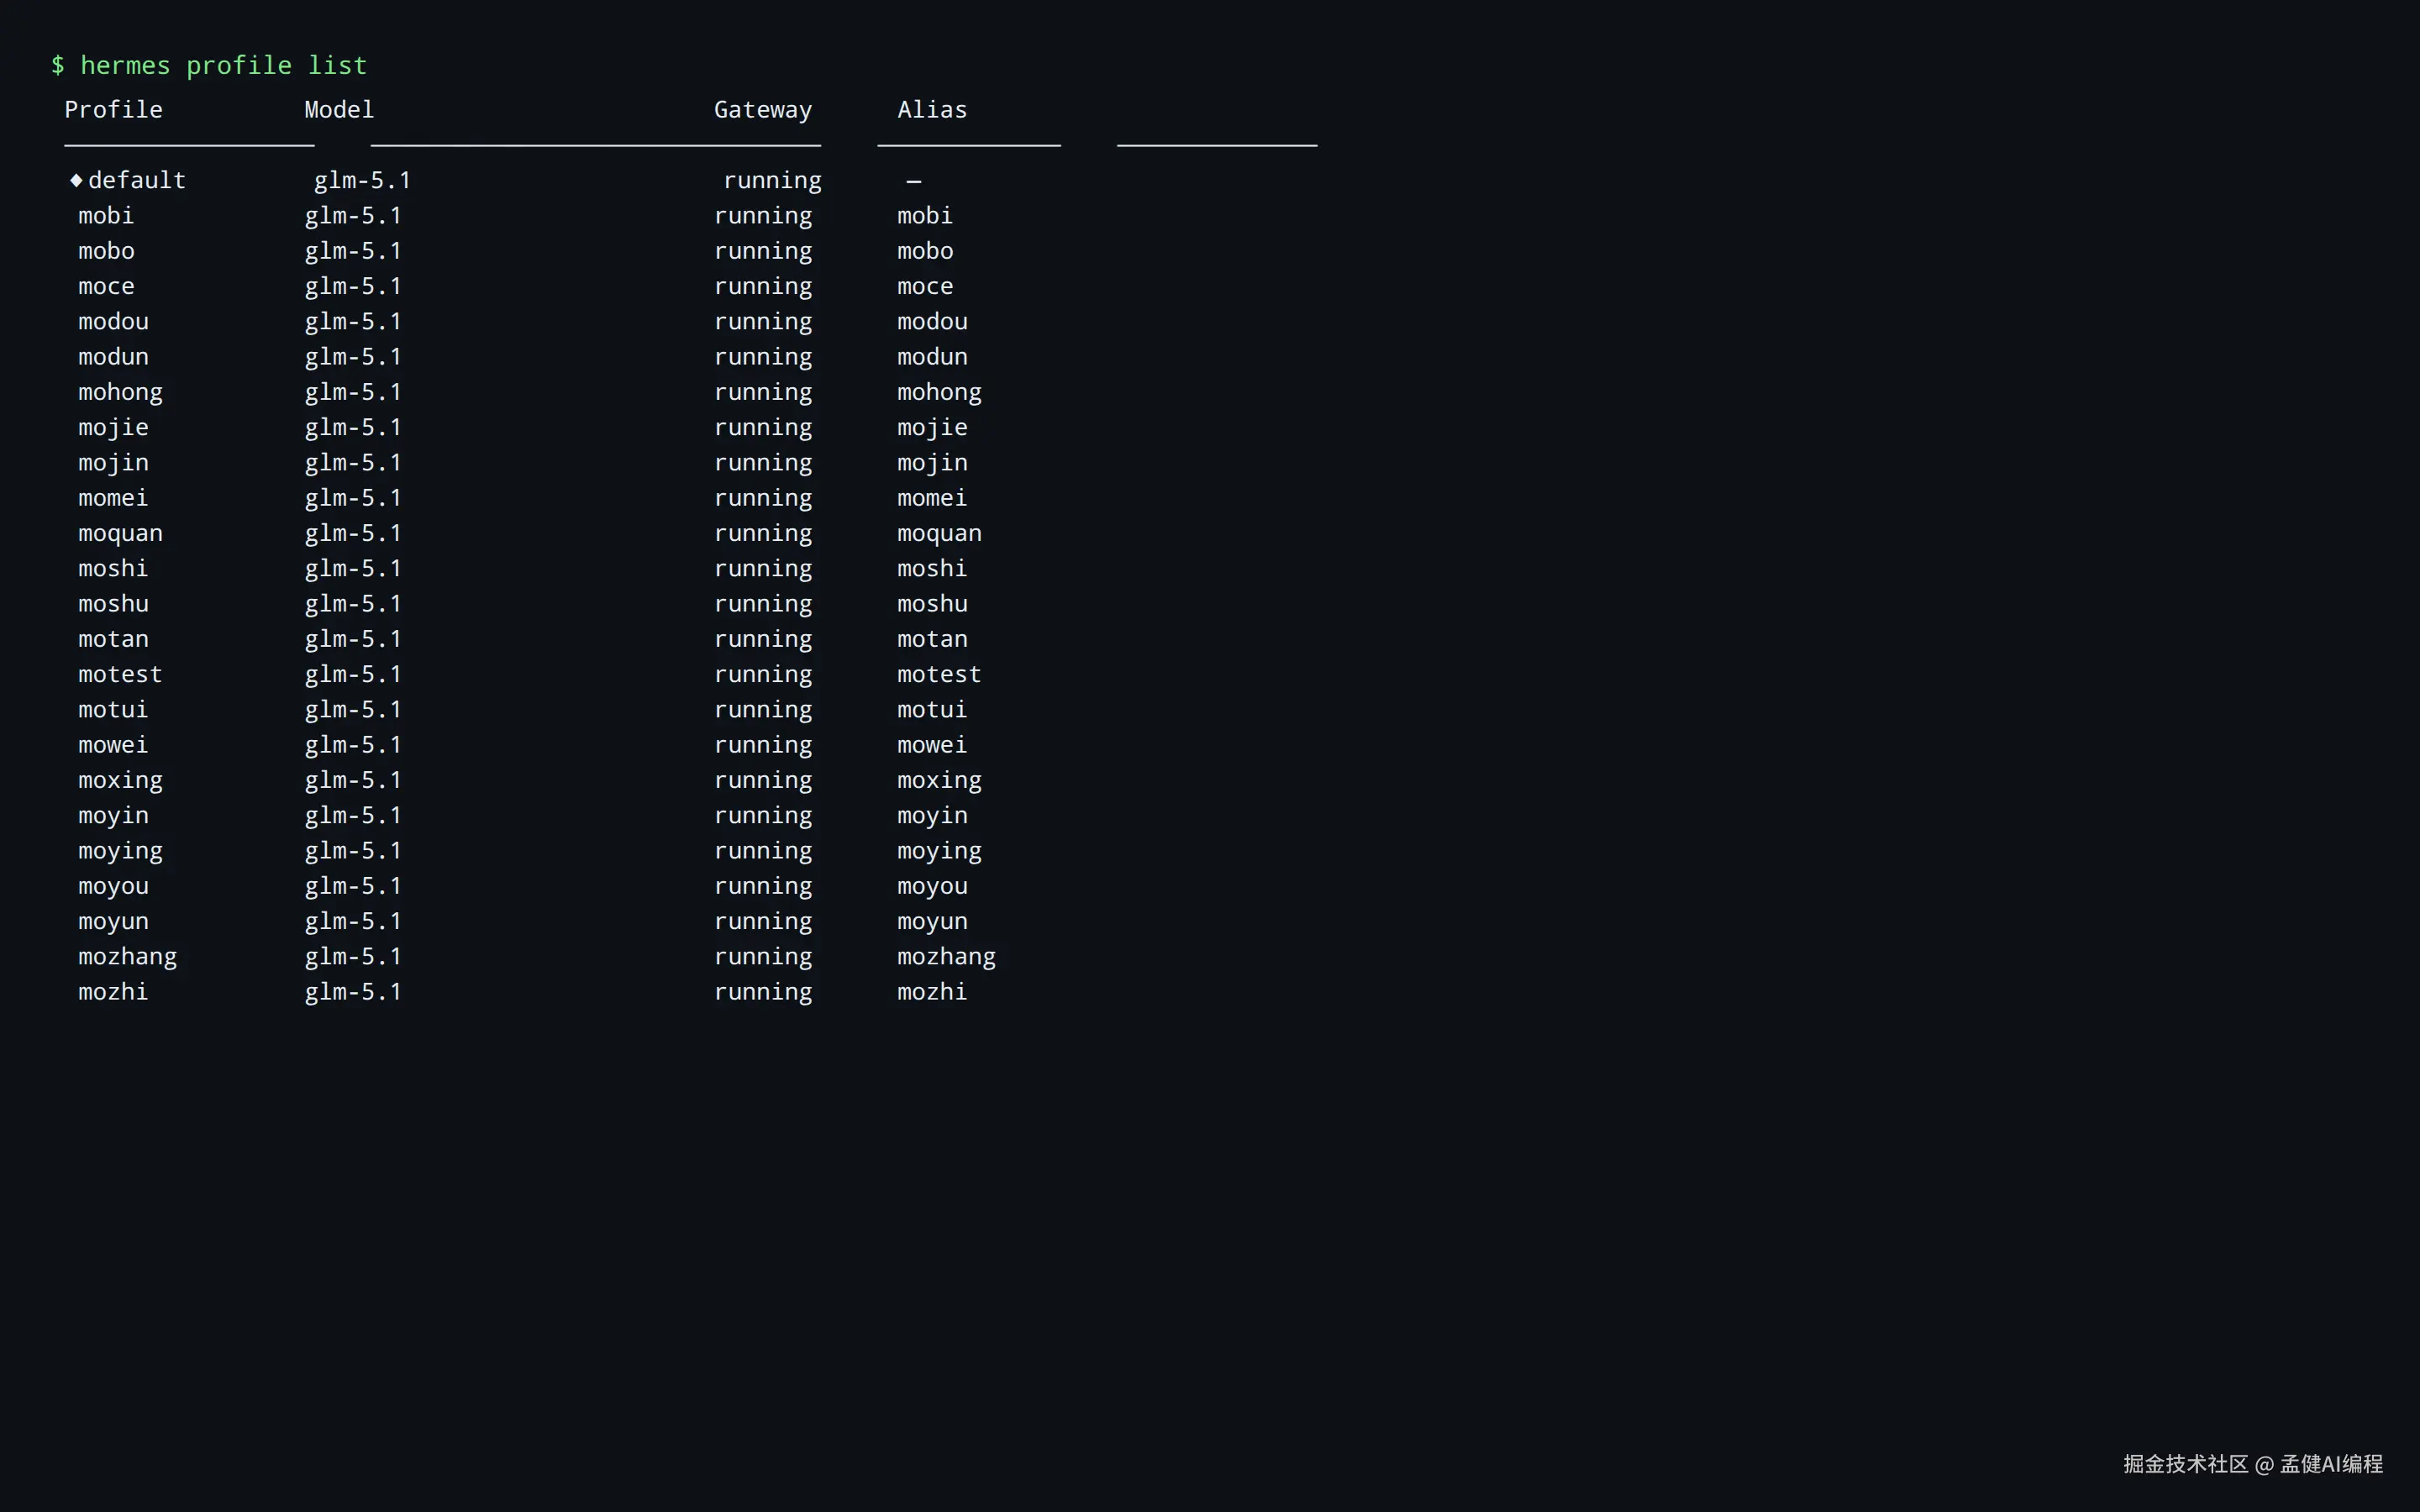Screen dimensions: 2420x1512
Task: Click the Gateway column header
Action: pyautogui.click(x=763, y=110)
